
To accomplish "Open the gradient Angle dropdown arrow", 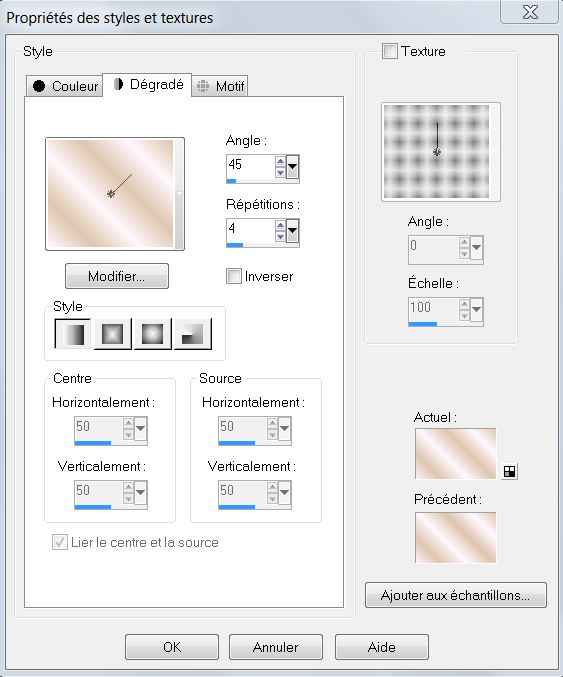I will point(292,167).
